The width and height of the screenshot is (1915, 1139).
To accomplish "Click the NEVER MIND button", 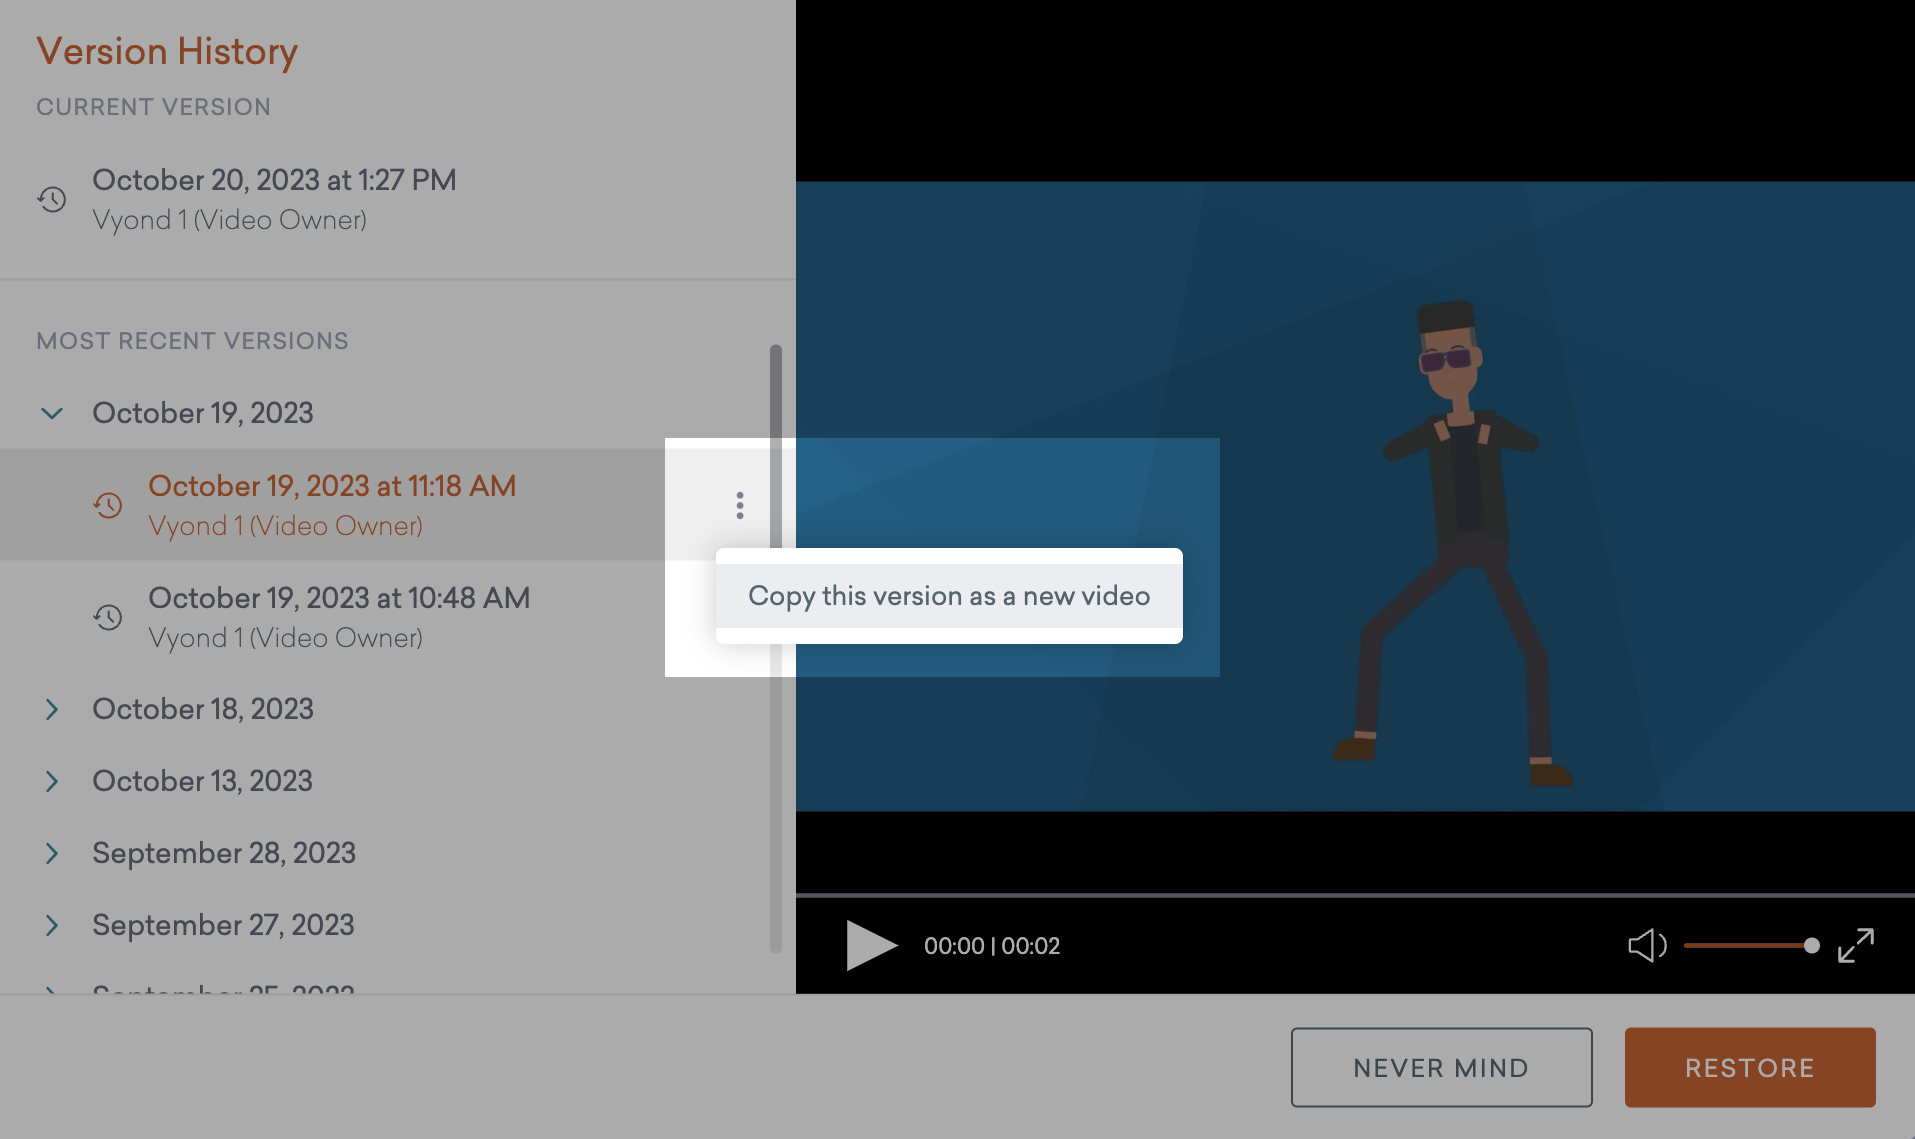I will 1440,1067.
